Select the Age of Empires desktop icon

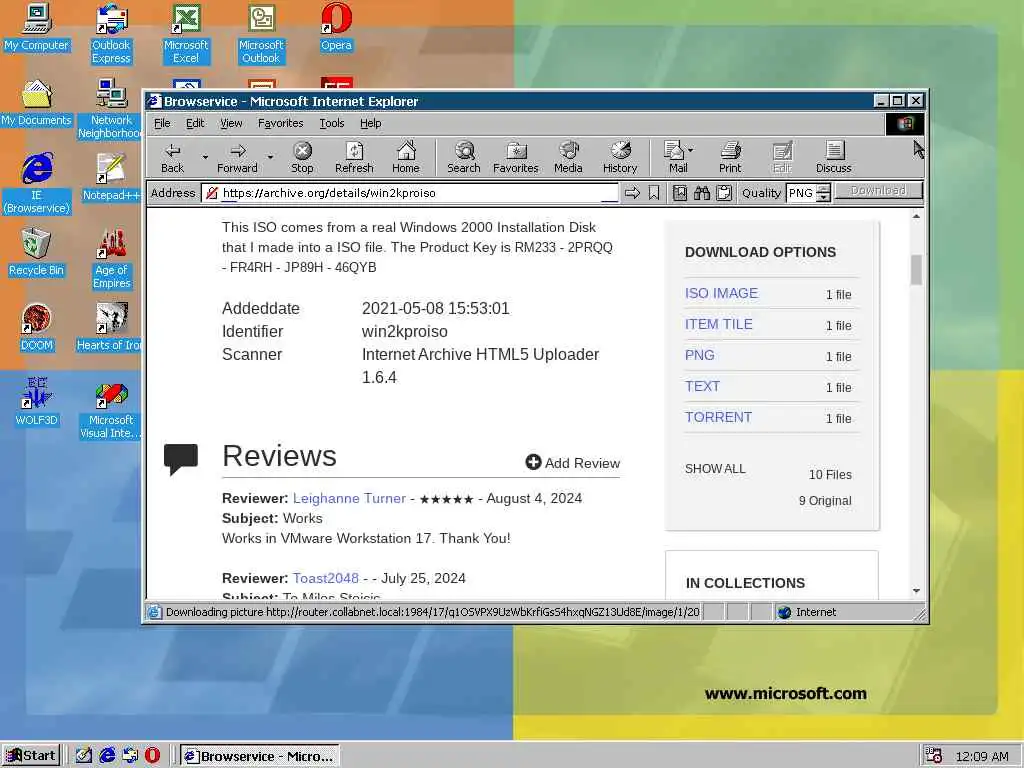point(111,259)
